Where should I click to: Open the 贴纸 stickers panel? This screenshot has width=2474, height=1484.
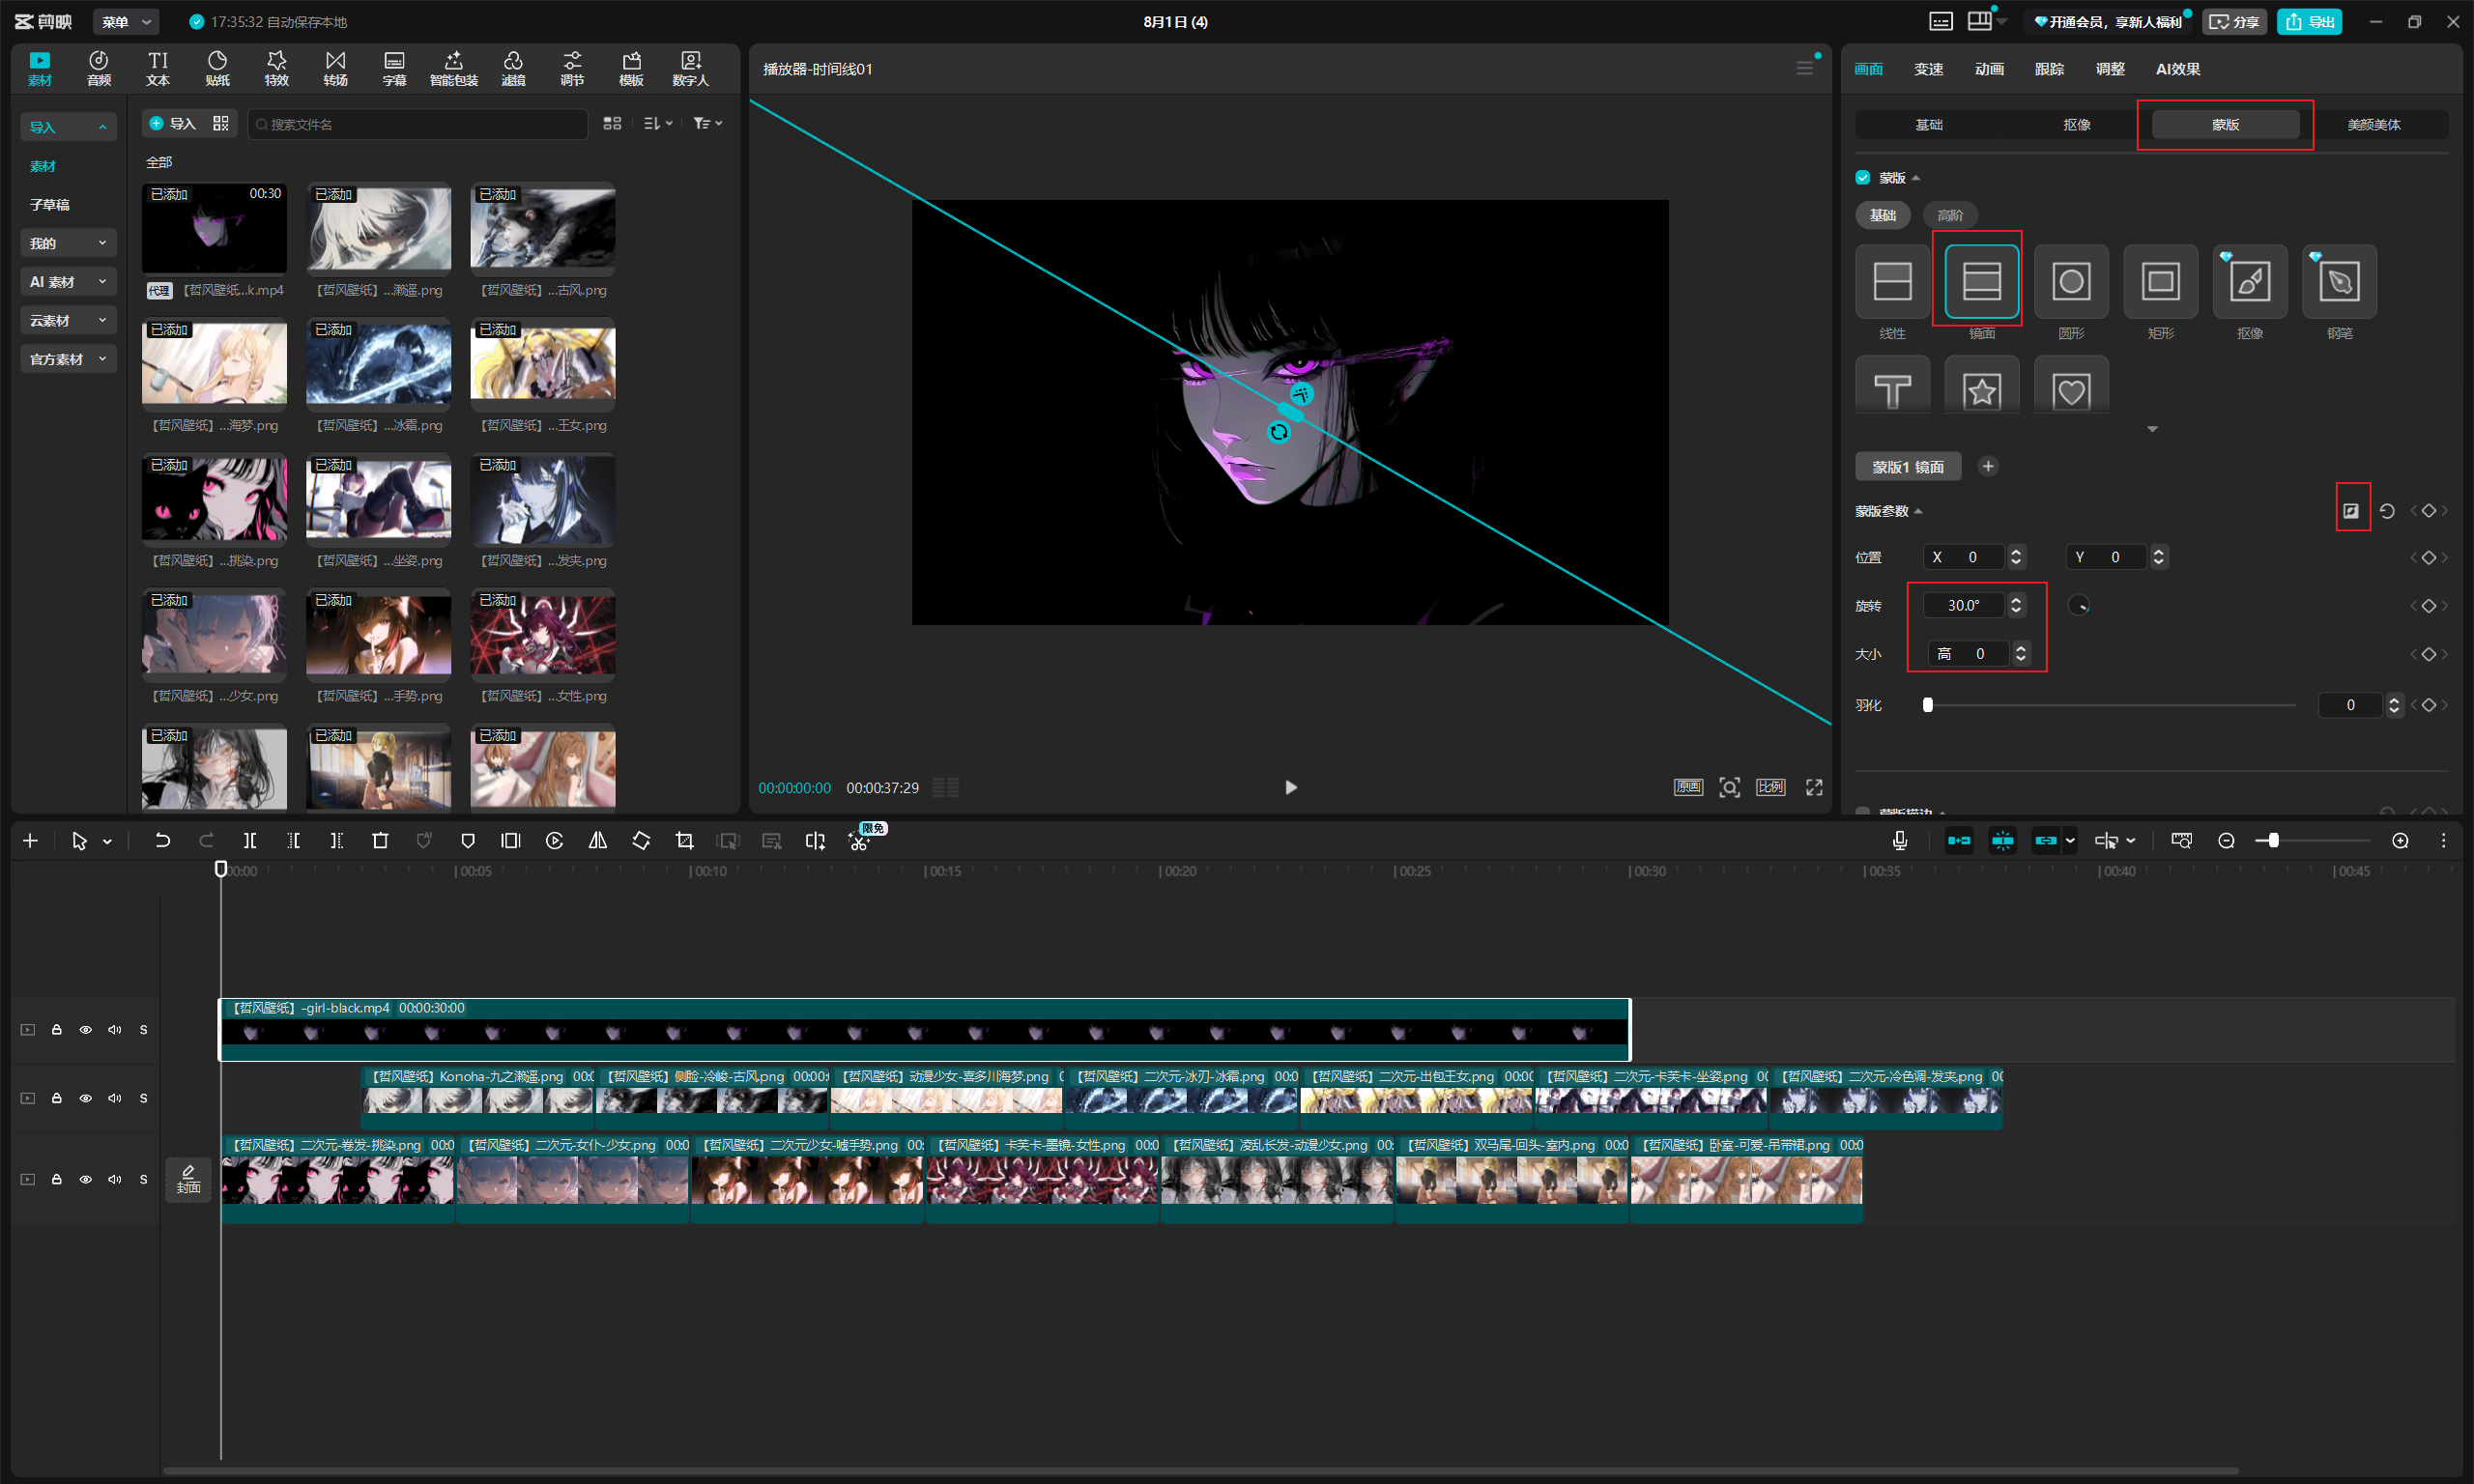[x=217, y=68]
